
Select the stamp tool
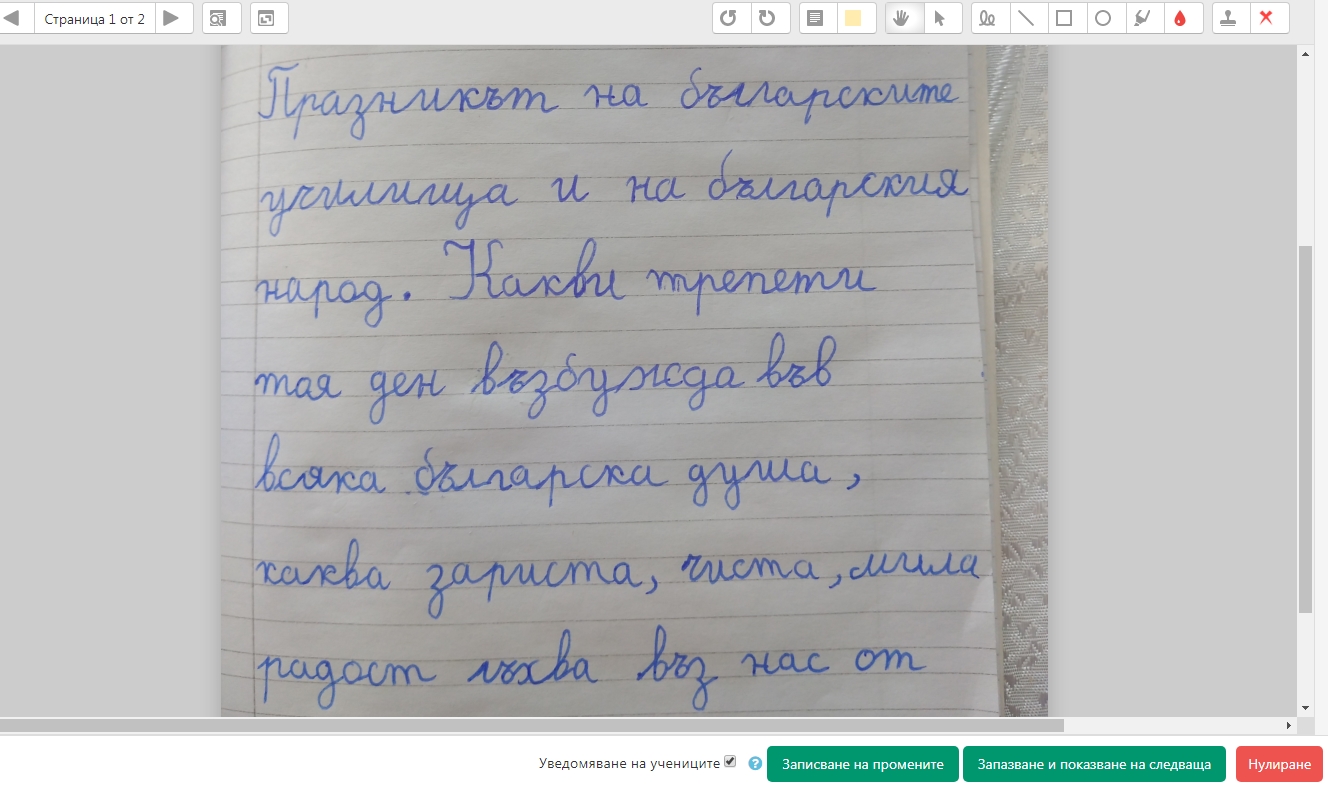[1229, 18]
